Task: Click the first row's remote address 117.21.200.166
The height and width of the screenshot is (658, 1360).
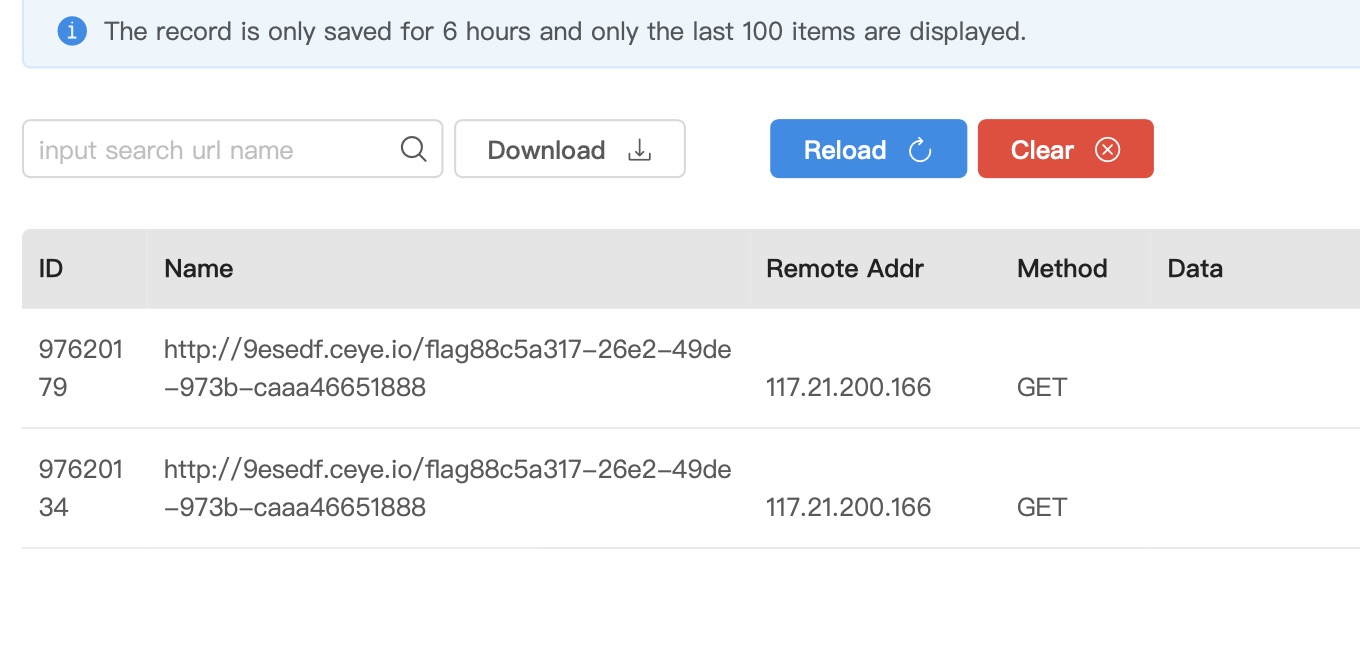Action: [x=848, y=387]
